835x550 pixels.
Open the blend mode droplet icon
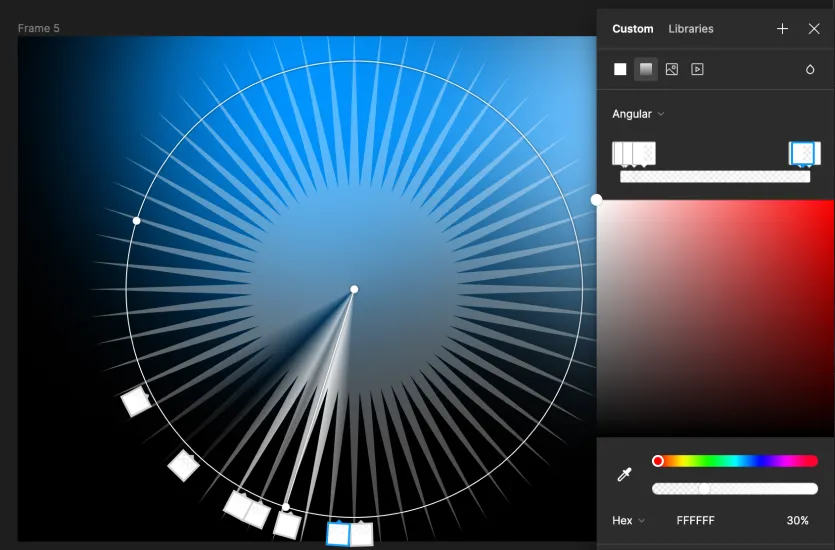[x=810, y=69]
